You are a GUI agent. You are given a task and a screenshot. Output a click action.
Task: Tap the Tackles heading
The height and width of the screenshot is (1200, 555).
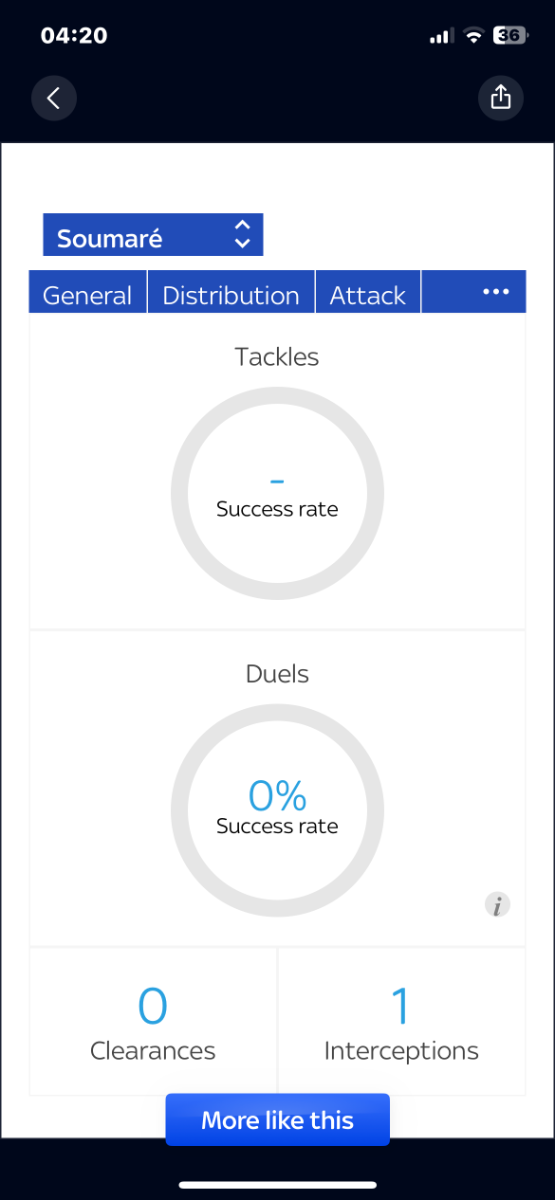coord(277,357)
